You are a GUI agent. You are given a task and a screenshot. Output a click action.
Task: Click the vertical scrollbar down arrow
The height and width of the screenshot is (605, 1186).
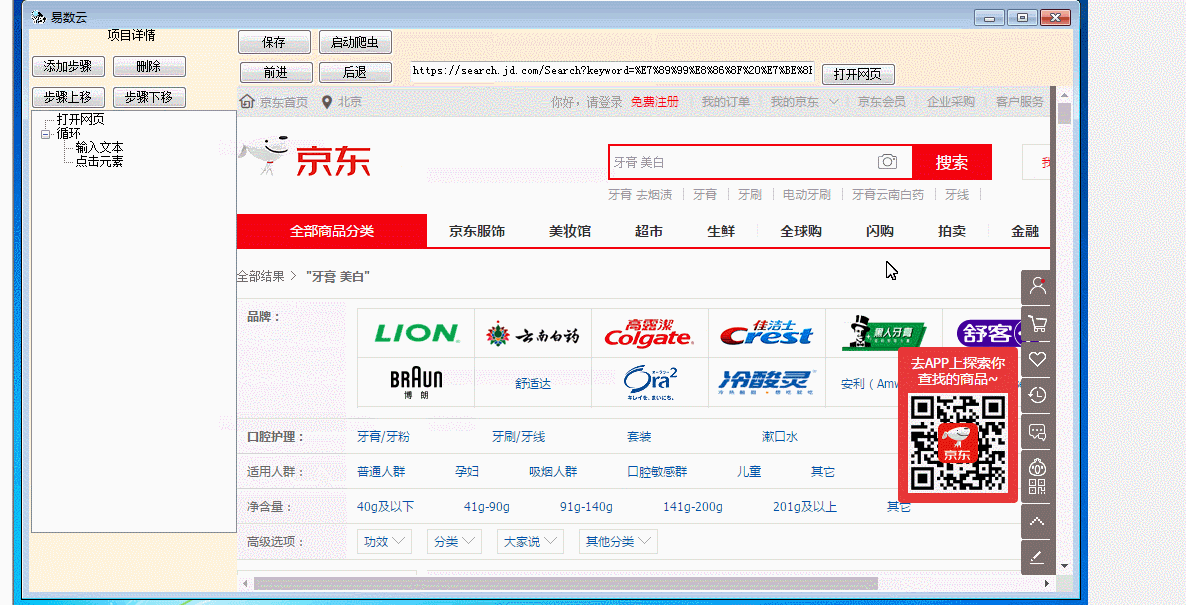click(1064, 566)
